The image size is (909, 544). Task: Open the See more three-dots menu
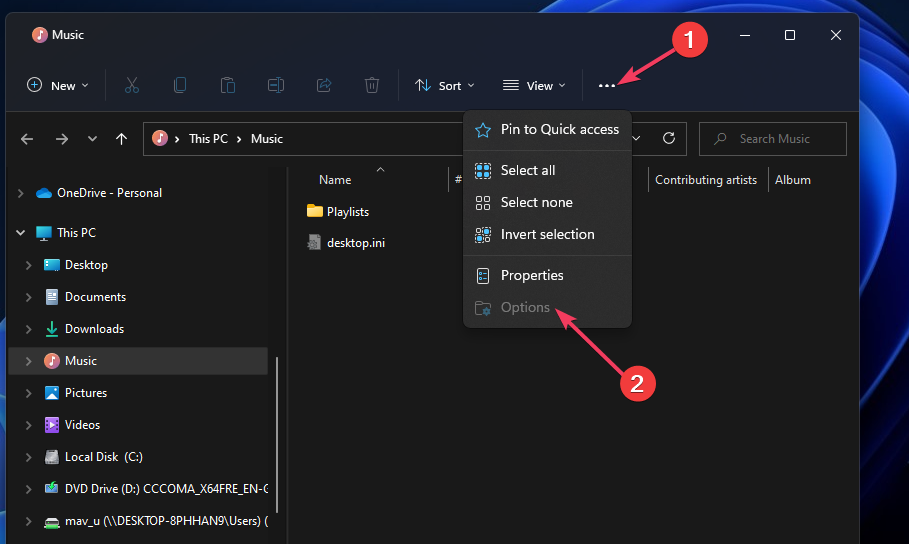(x=606, y=86)
